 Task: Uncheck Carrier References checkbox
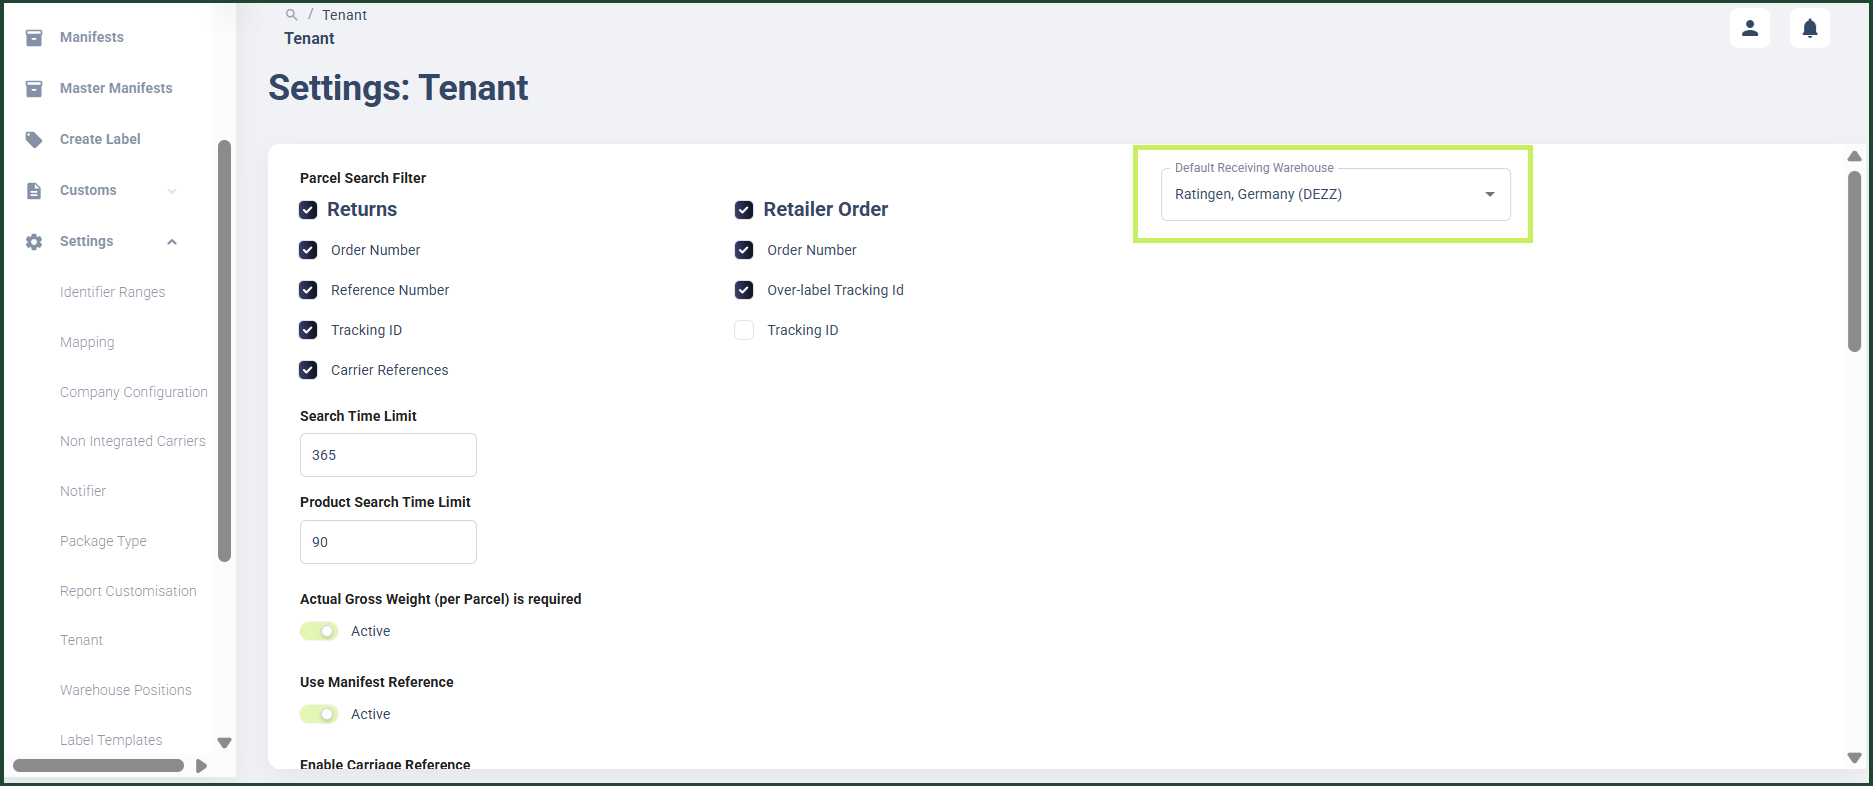pos(308,370)
